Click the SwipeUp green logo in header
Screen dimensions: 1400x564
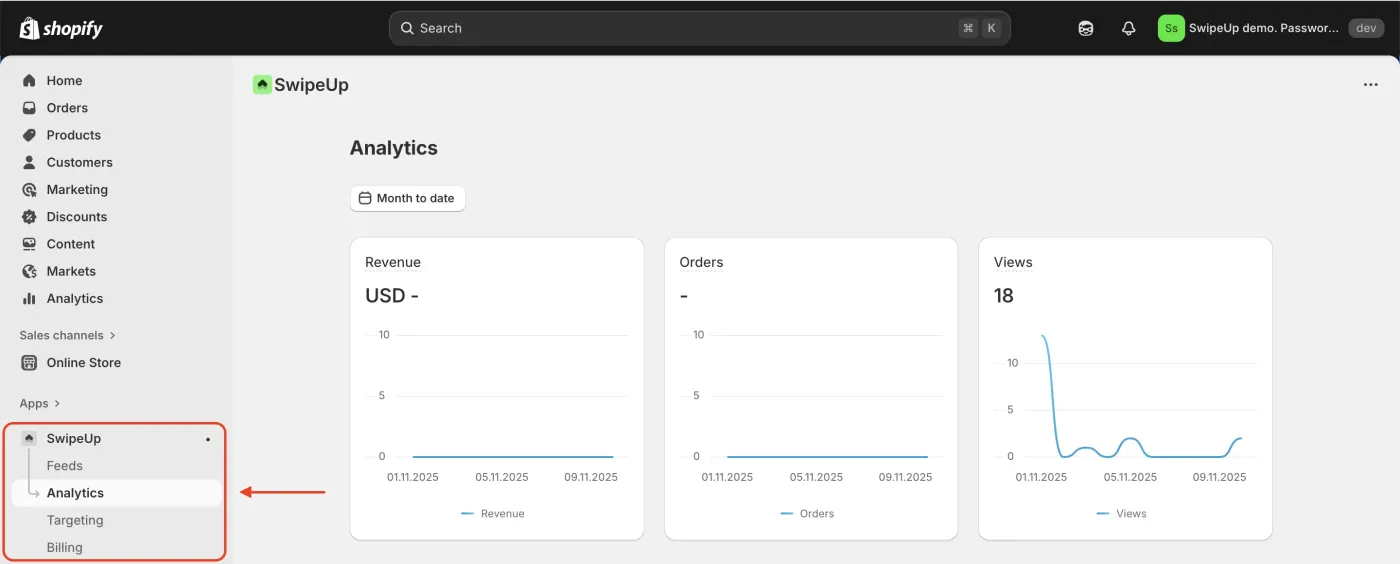(262, 85)
